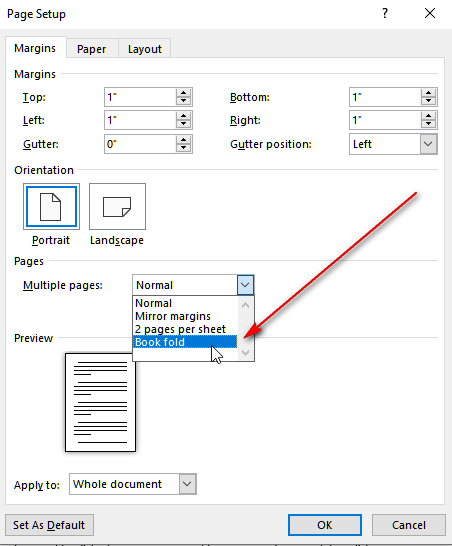The height and width of the screenshot is (546, 452).
Task: Increase the Top margin value
Action: click(x=184, y=93)
